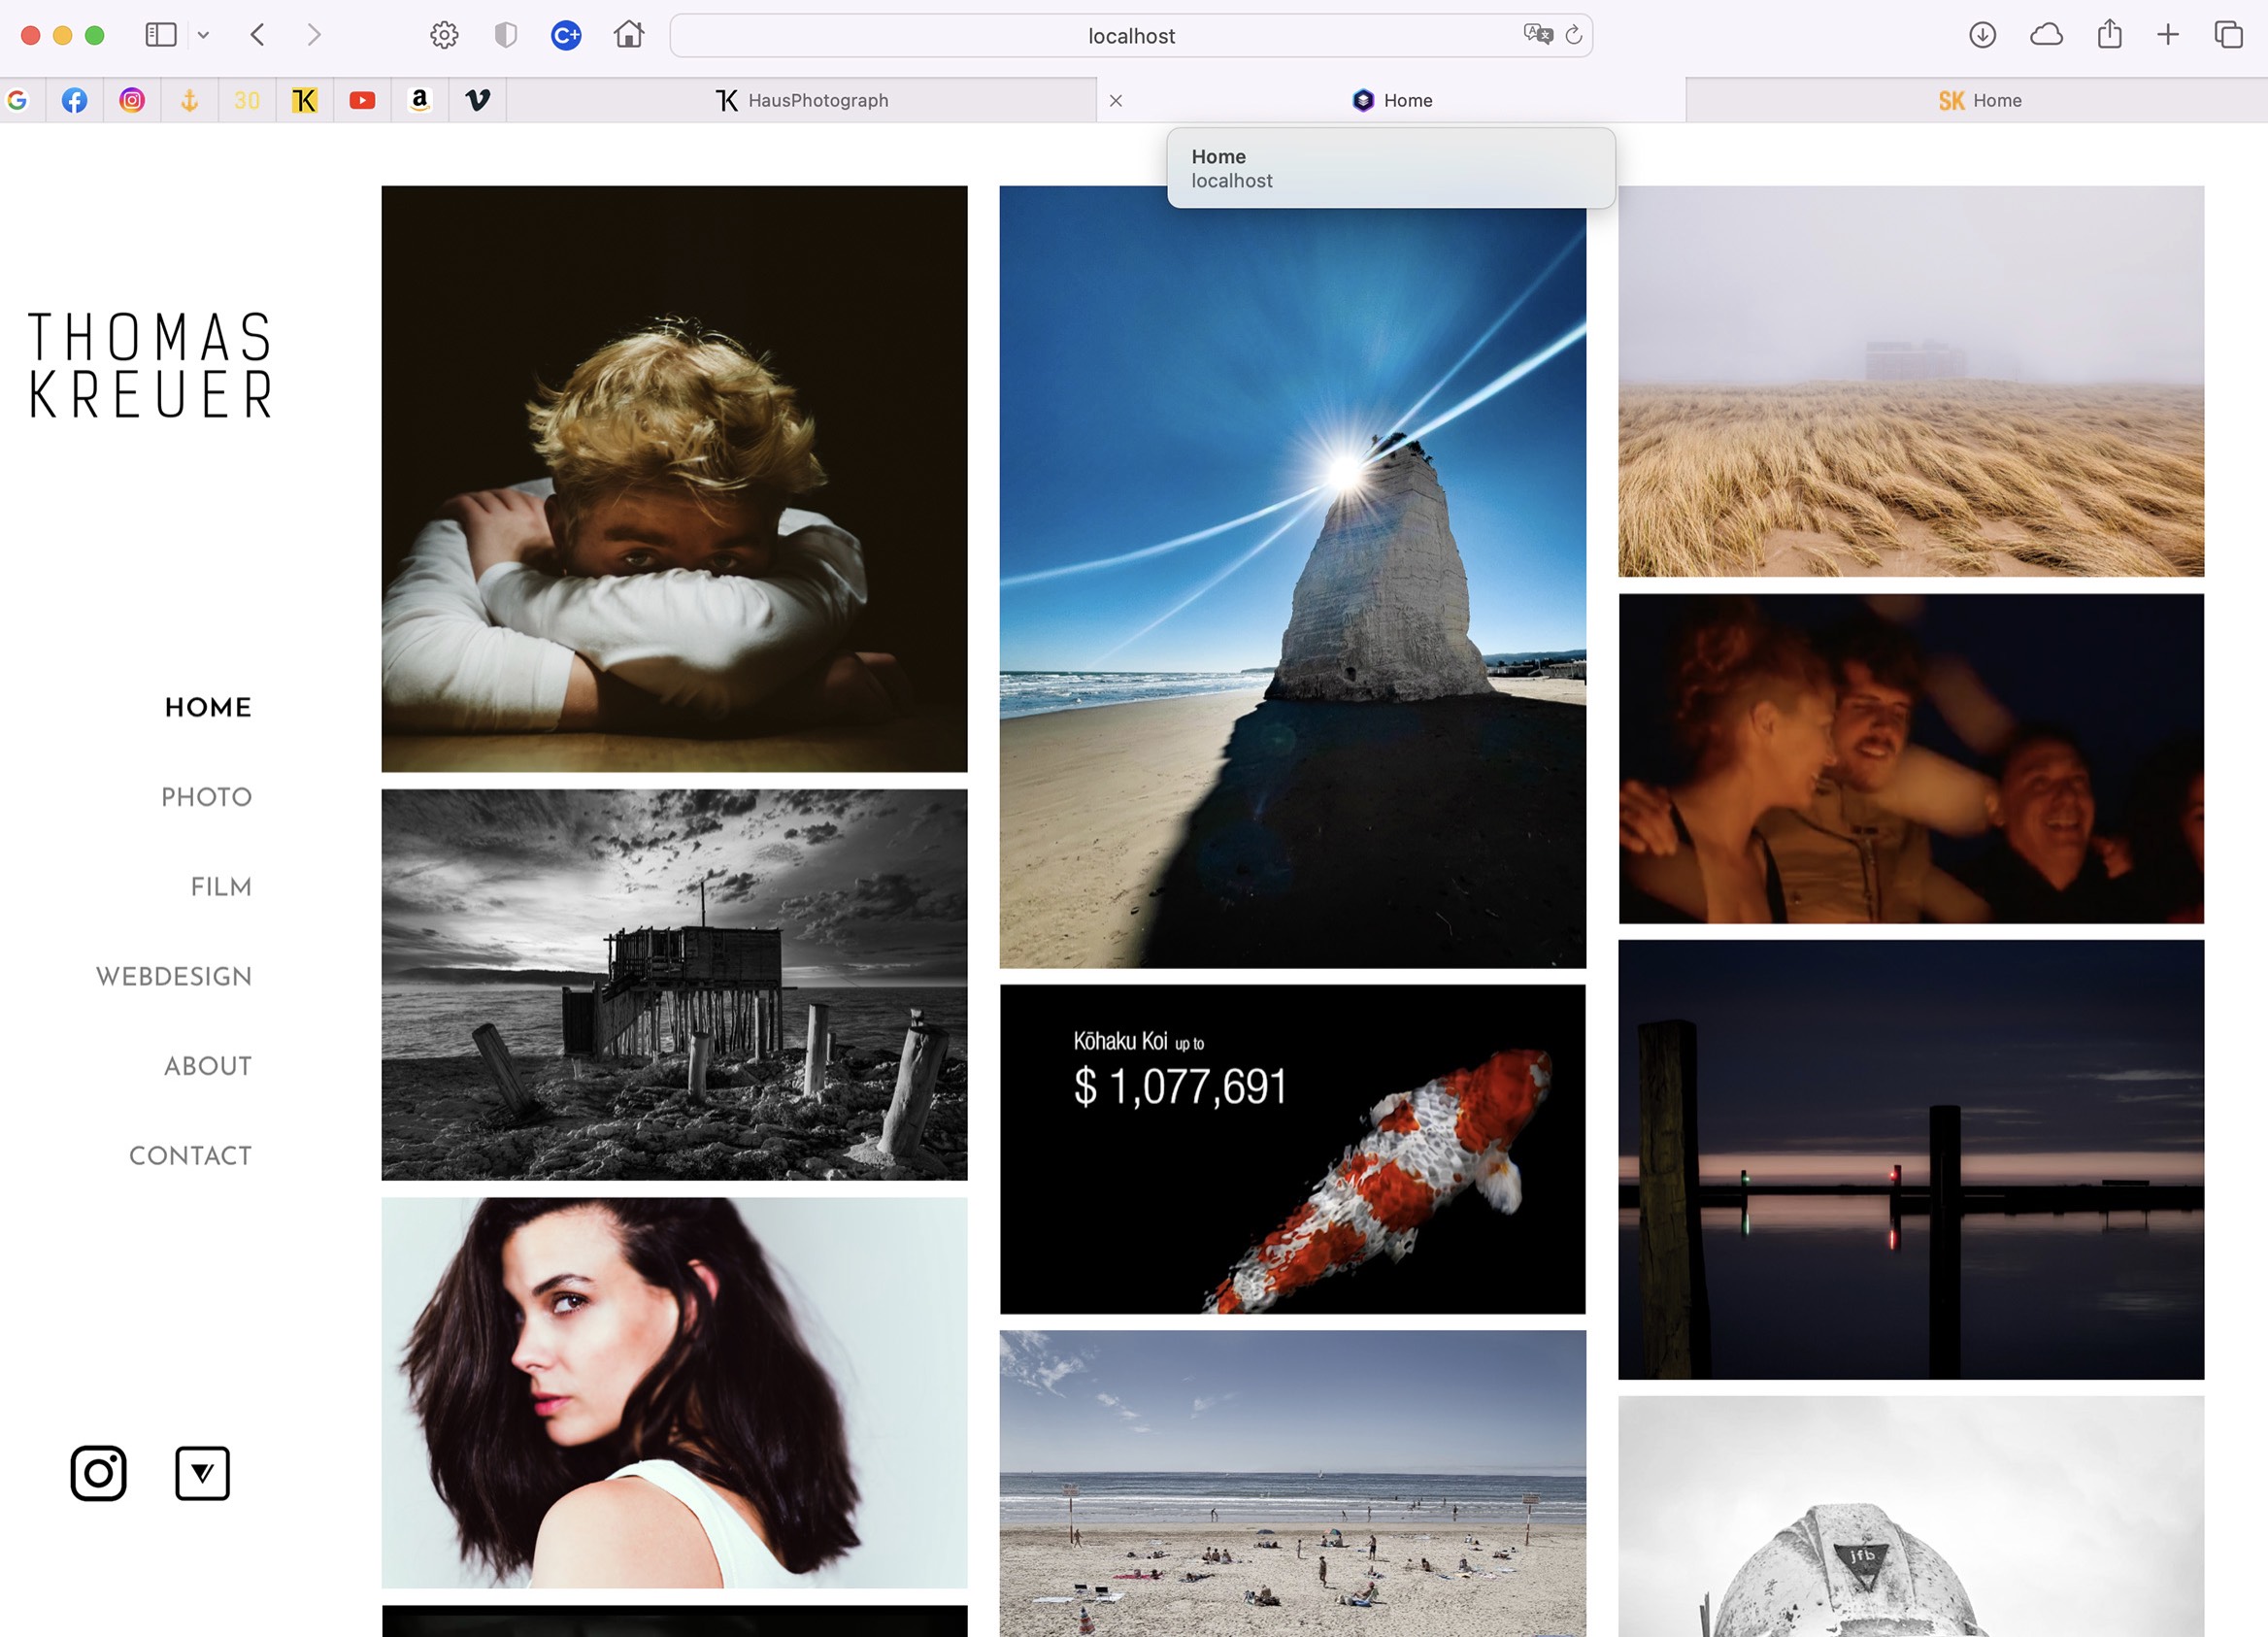This screenshot has height=1637, width=2268.
Task: Open the Kōhaku Koi video thumbnail
Action: click(x=1293, y=1149)
